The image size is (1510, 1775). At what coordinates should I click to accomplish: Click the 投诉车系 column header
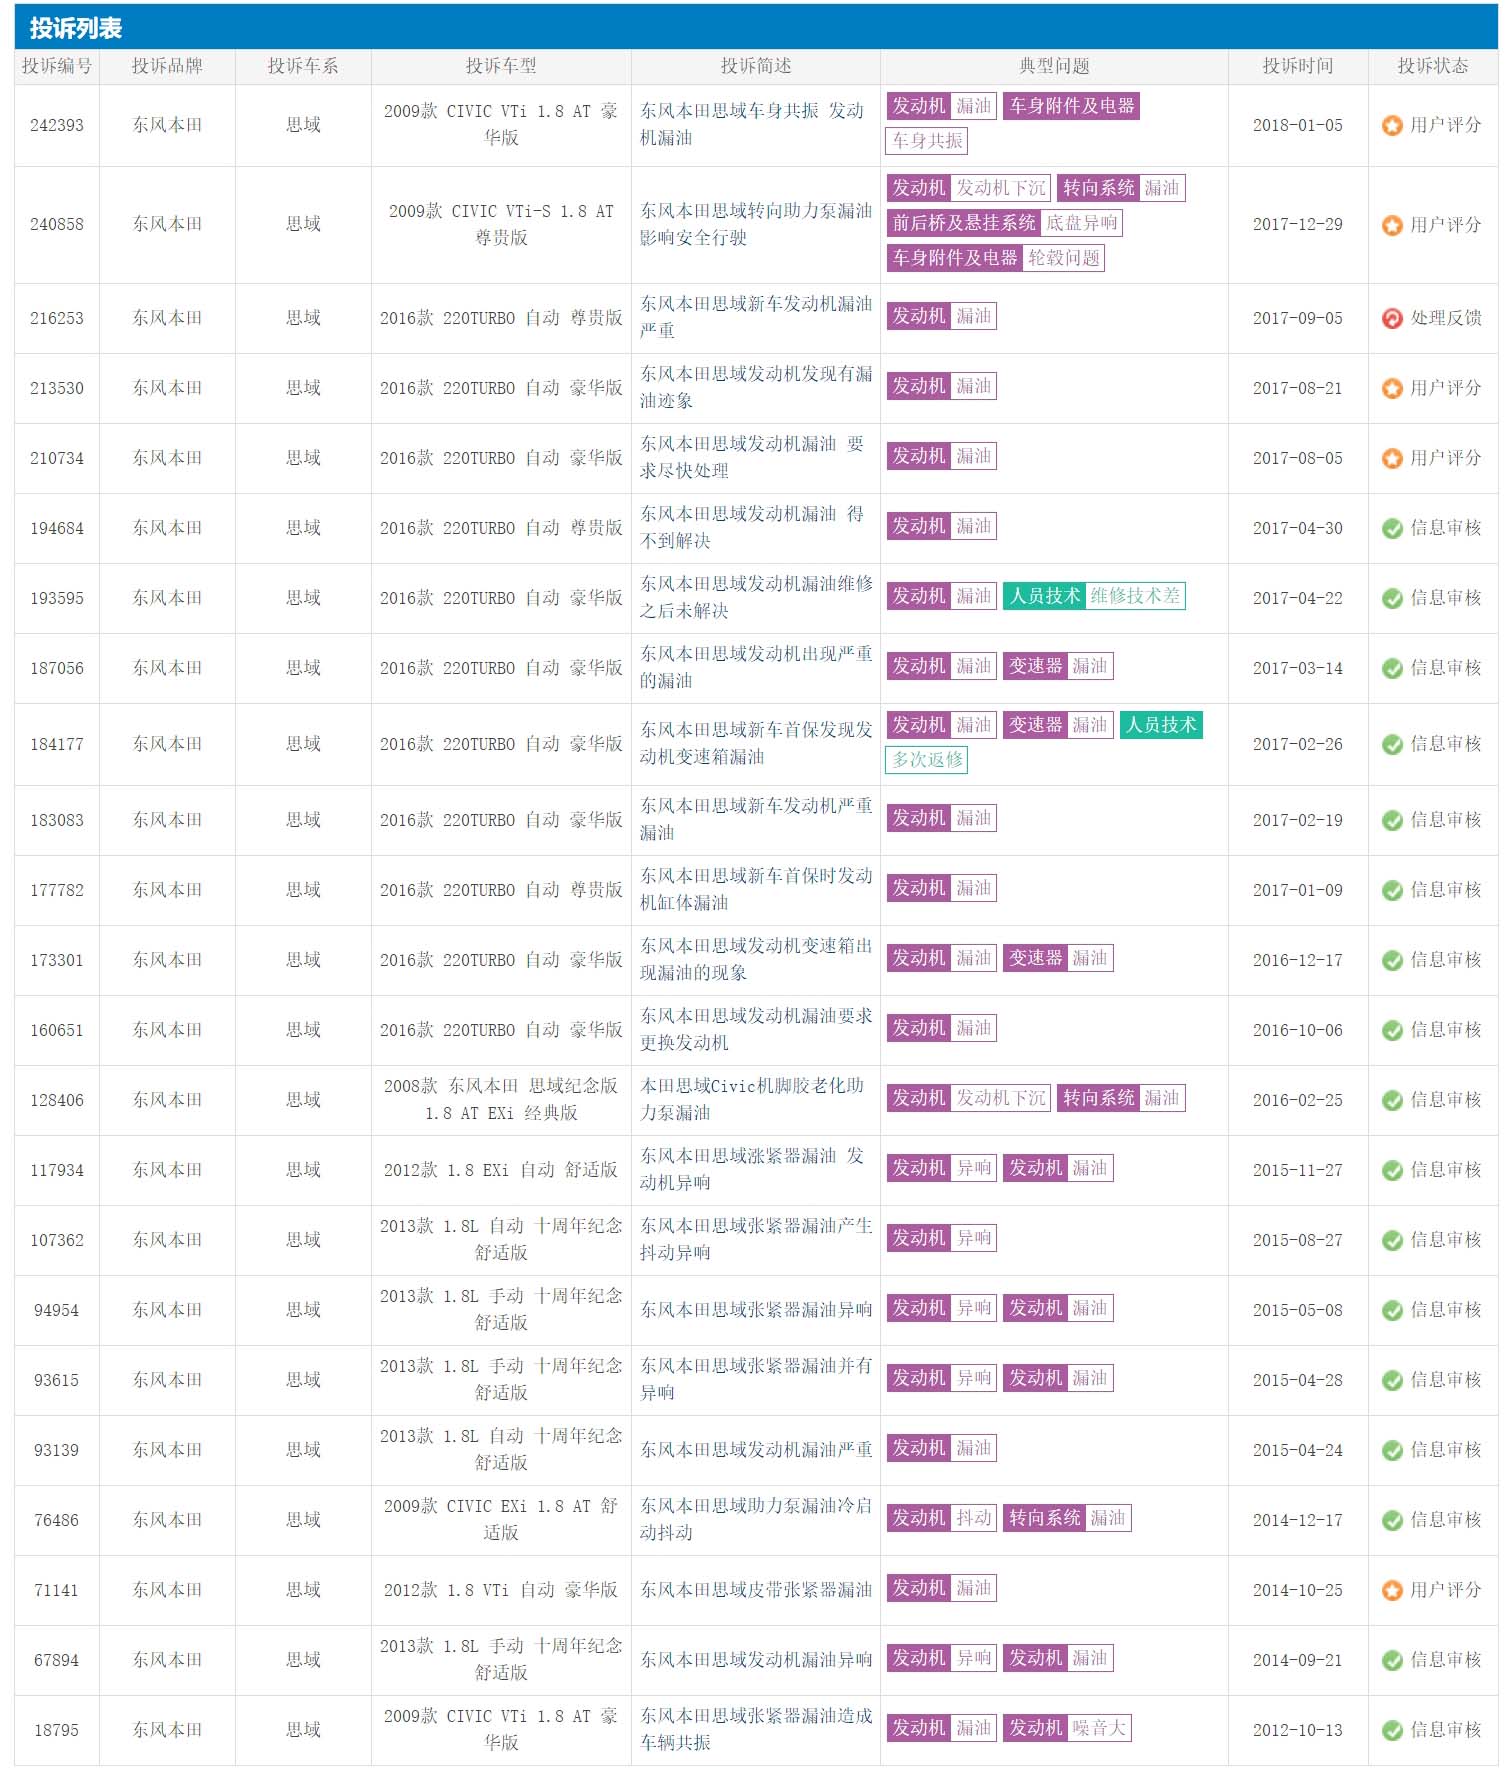tap(303, 67)
